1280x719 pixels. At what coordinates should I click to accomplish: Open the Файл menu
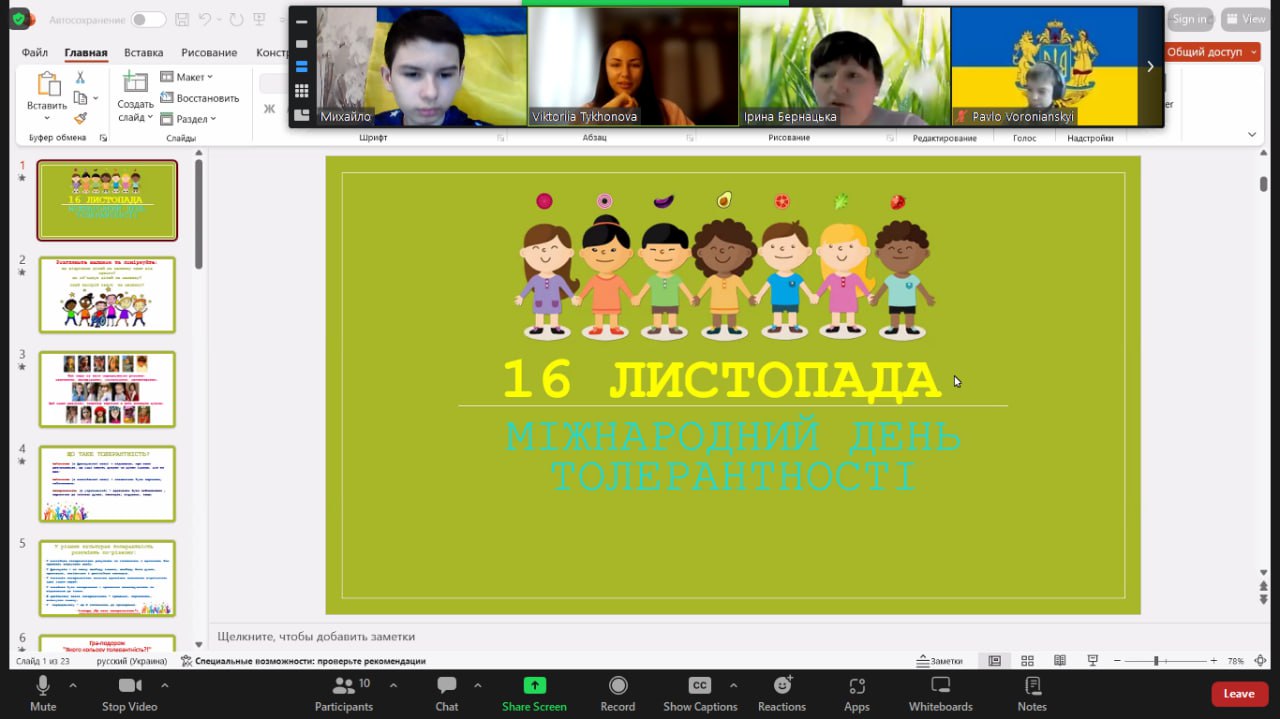[x=35, y=53]
